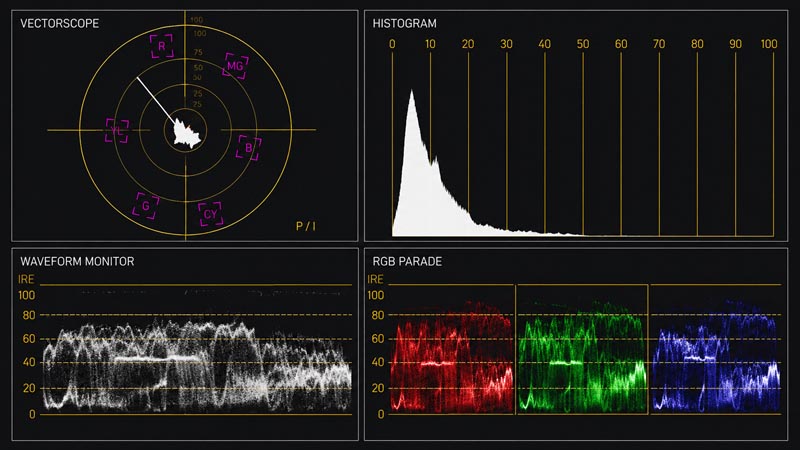Click histogram scale label 30

coord(506,44)
